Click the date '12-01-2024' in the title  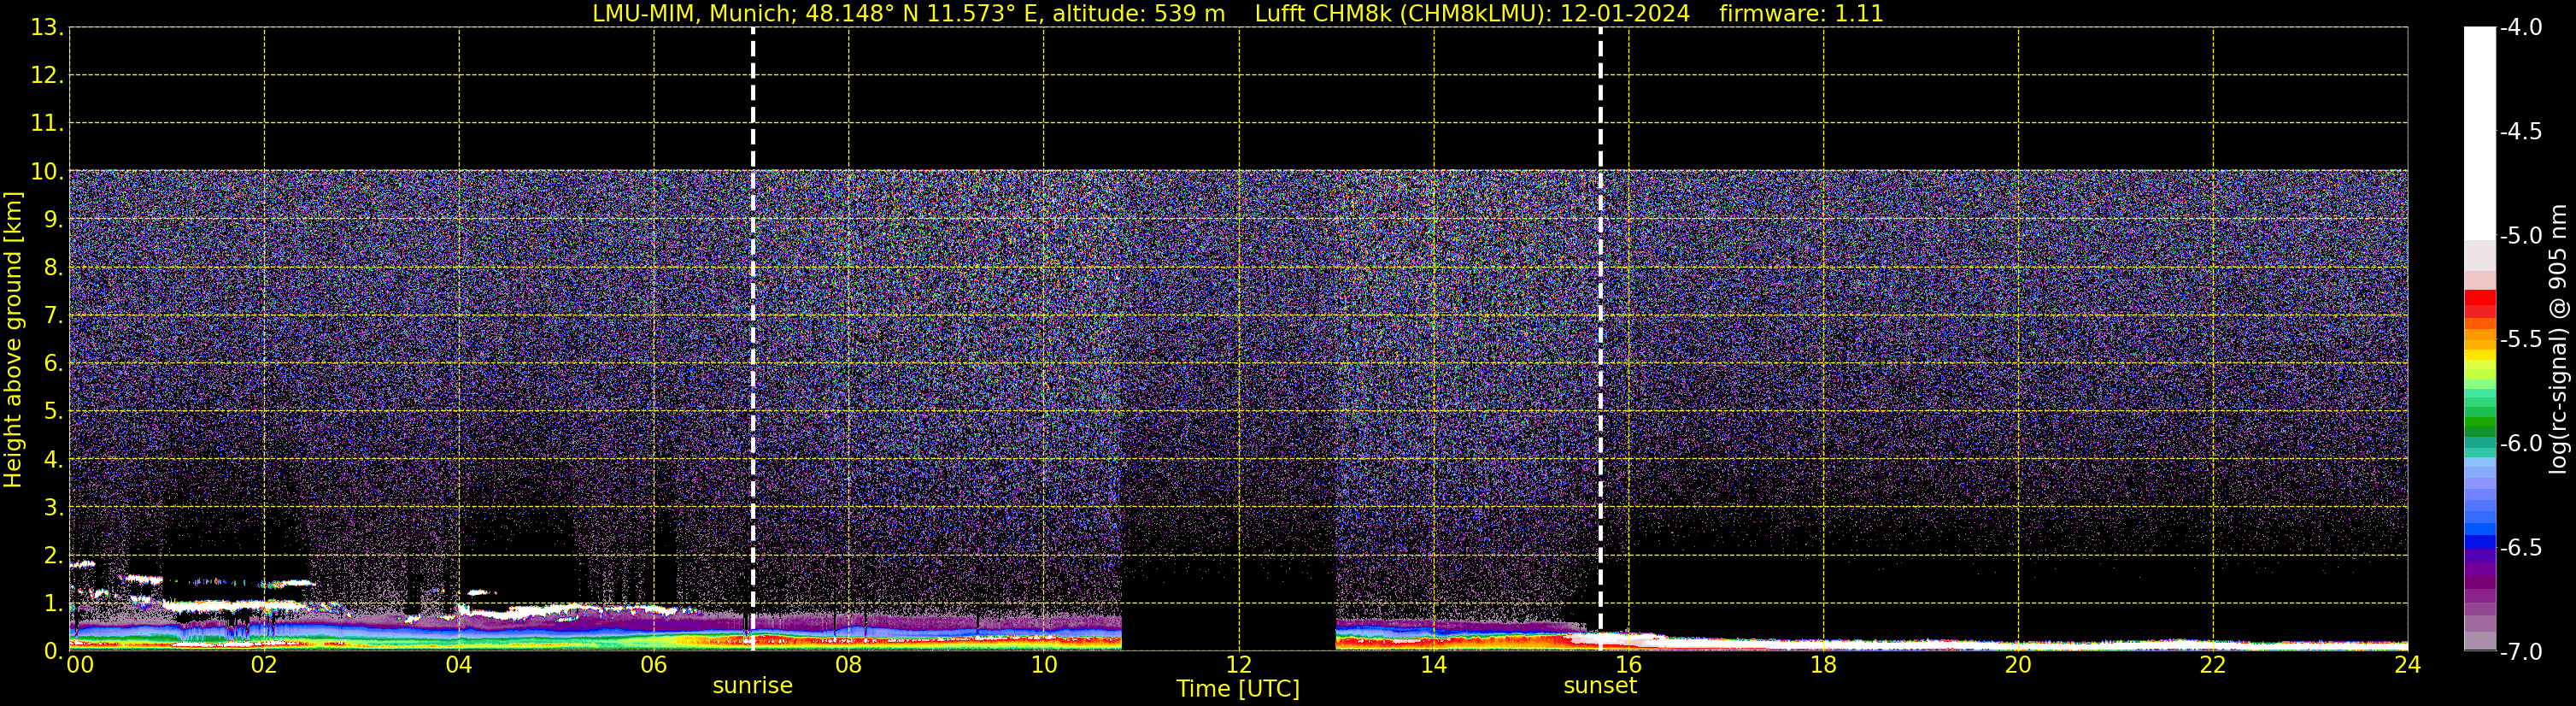1625,14
